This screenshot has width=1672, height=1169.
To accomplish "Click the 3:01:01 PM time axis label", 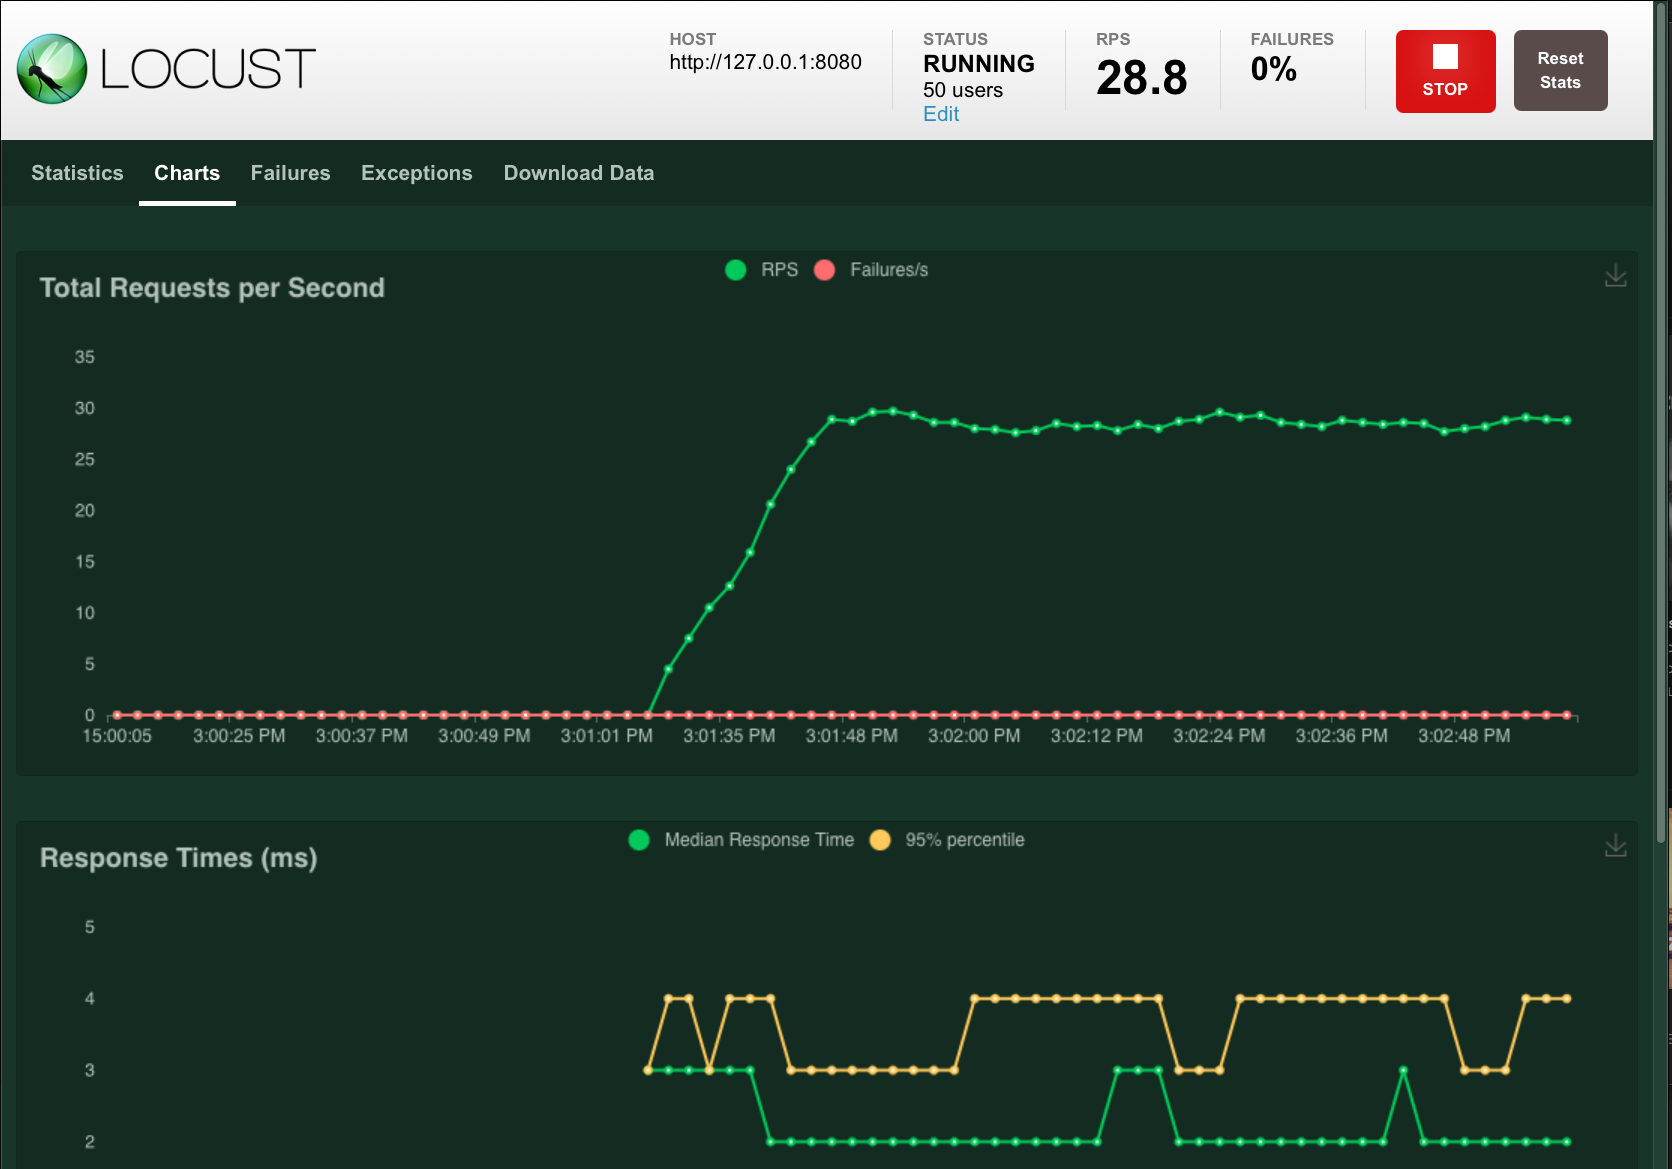I will (x=606, y=736).
